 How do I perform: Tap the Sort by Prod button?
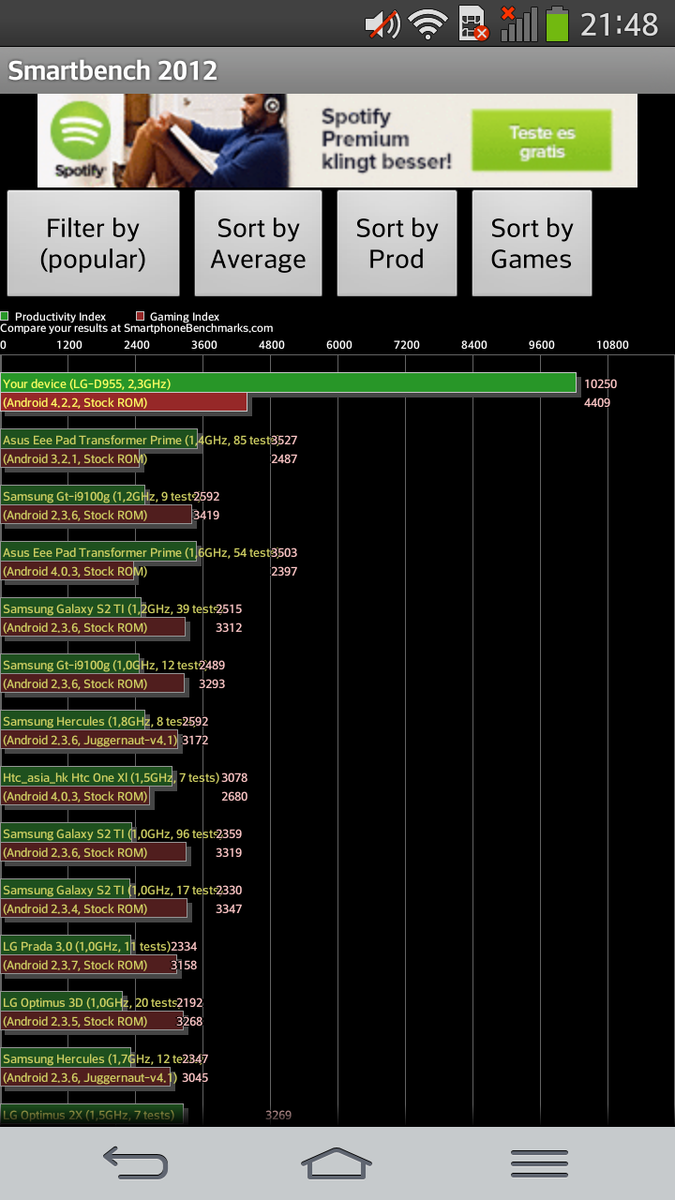tap(397, 243)
